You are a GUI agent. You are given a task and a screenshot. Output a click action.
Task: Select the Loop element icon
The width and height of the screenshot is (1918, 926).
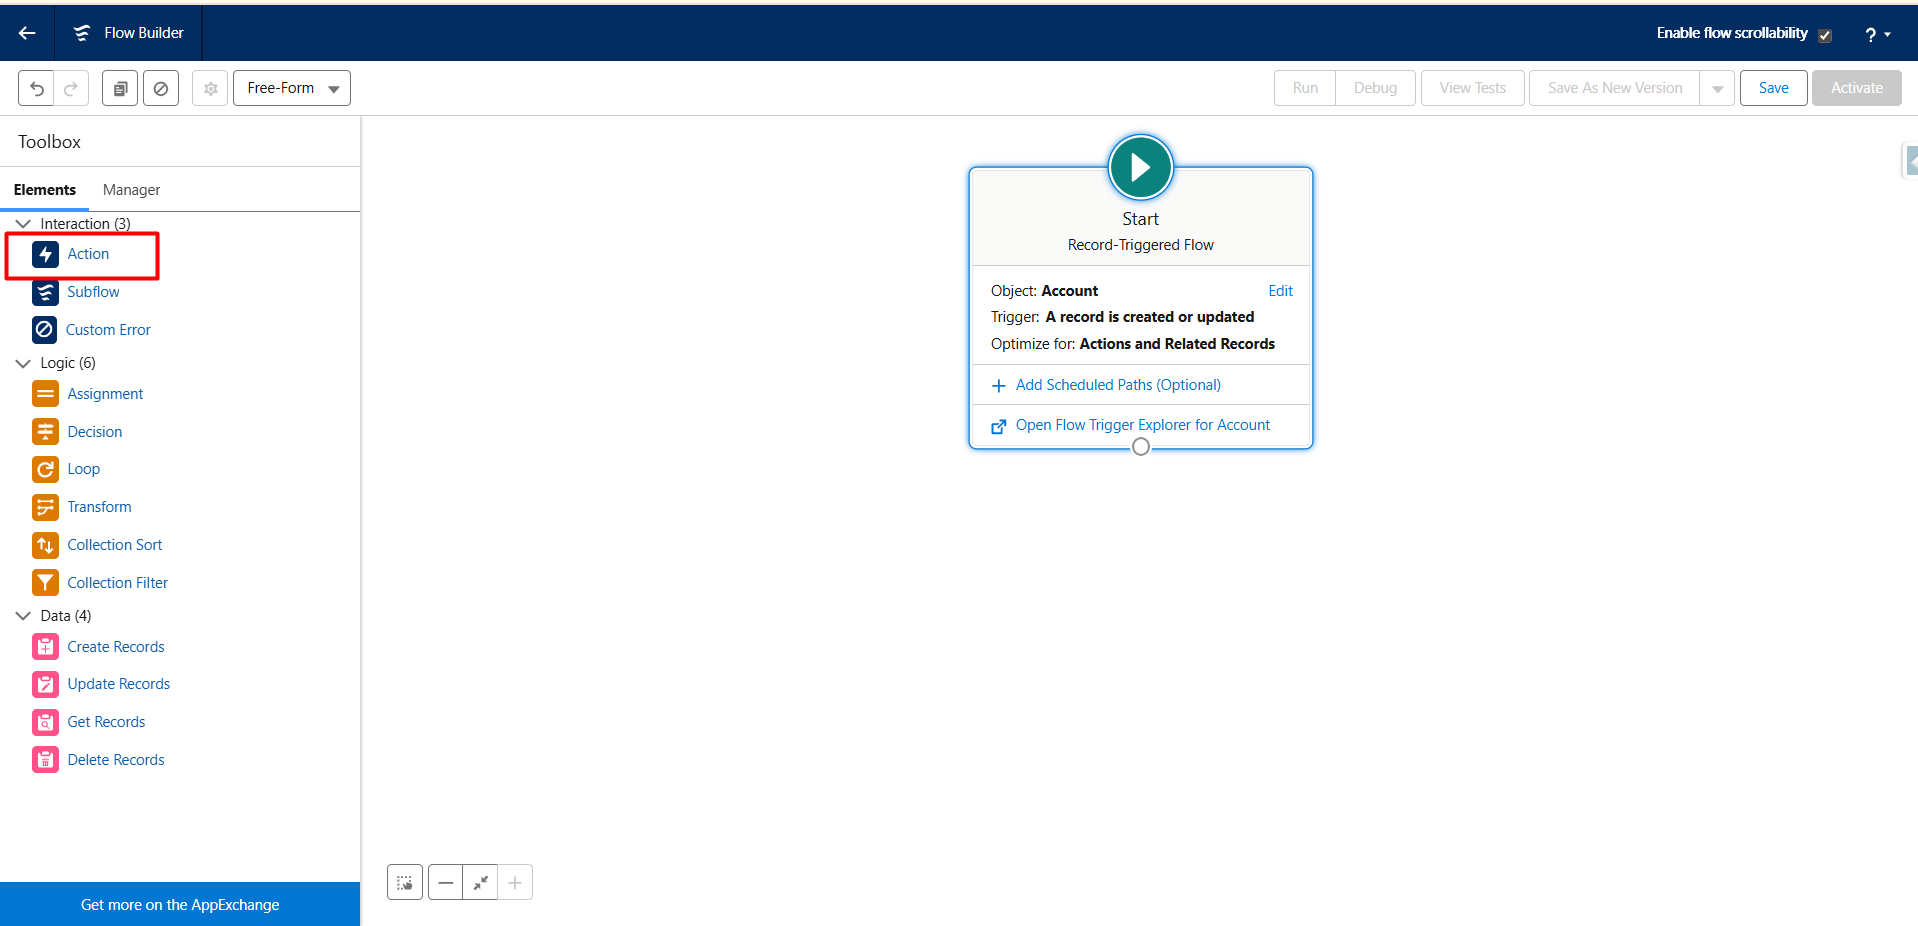(x=45, y=469)
